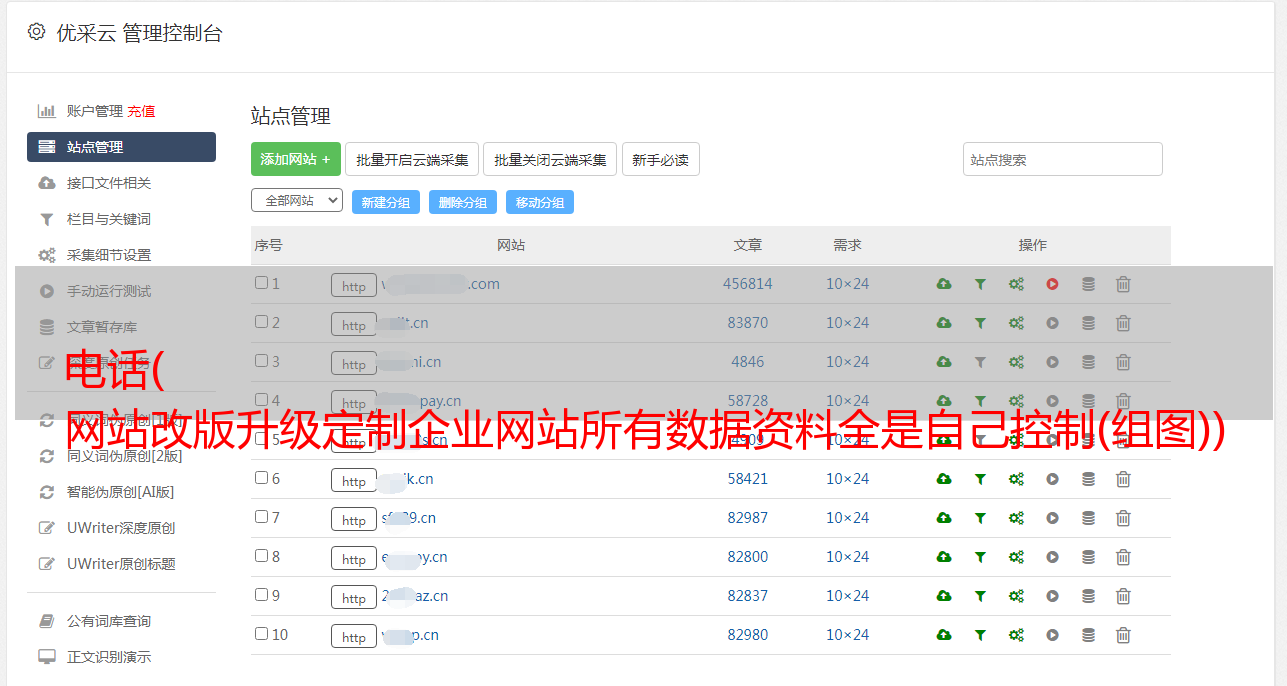Open UWriter原创标题 in the sidebar
Viewport: 1287px width, 686px height.
[121, 564]
